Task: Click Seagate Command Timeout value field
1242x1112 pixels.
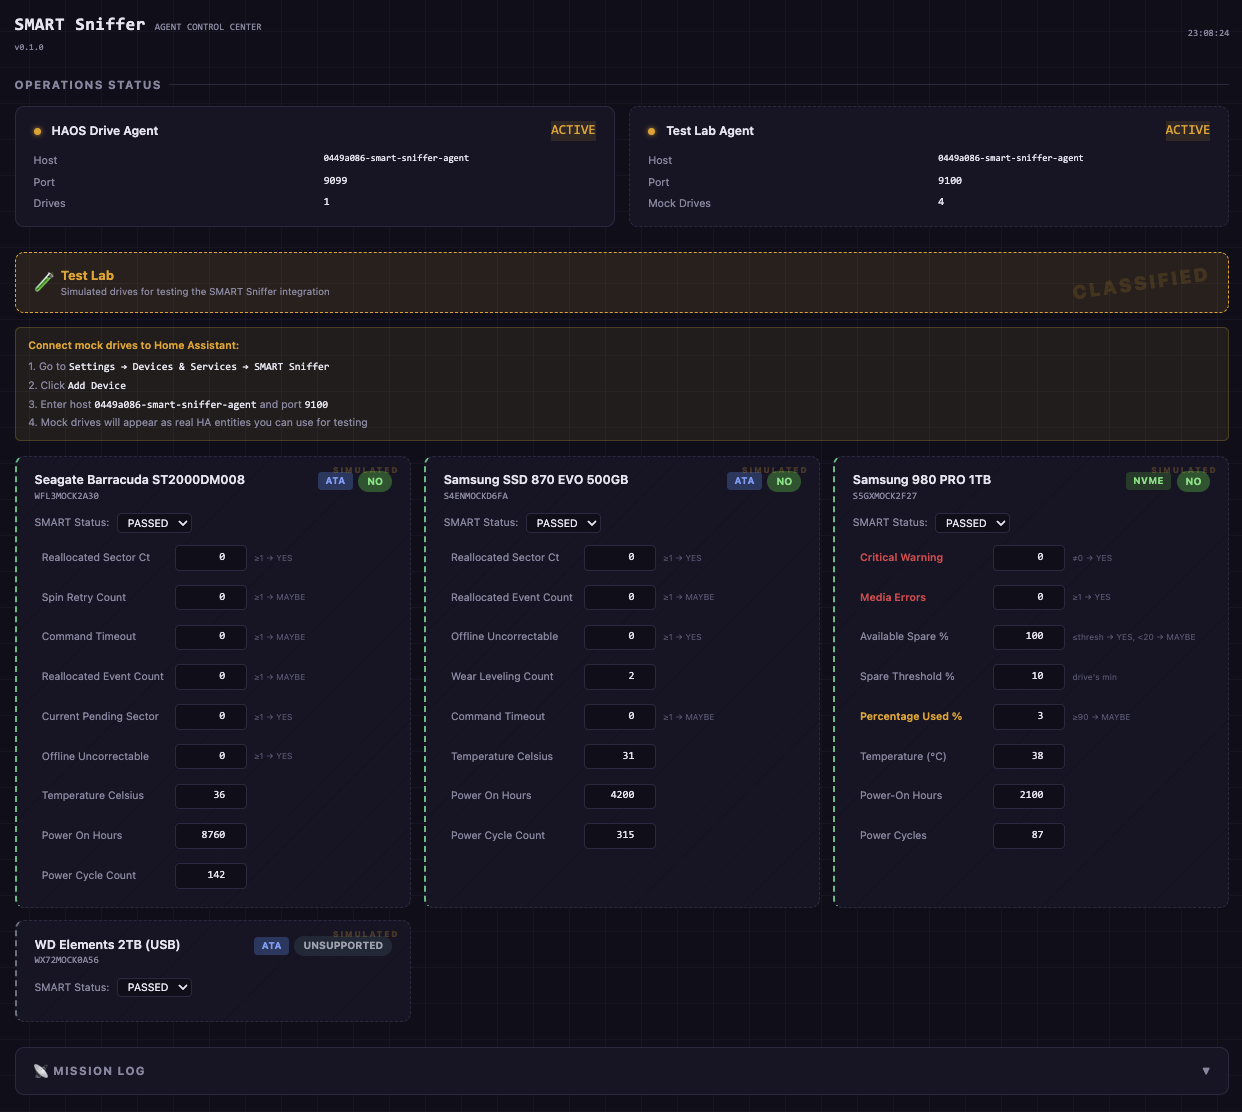Action: 211,636
